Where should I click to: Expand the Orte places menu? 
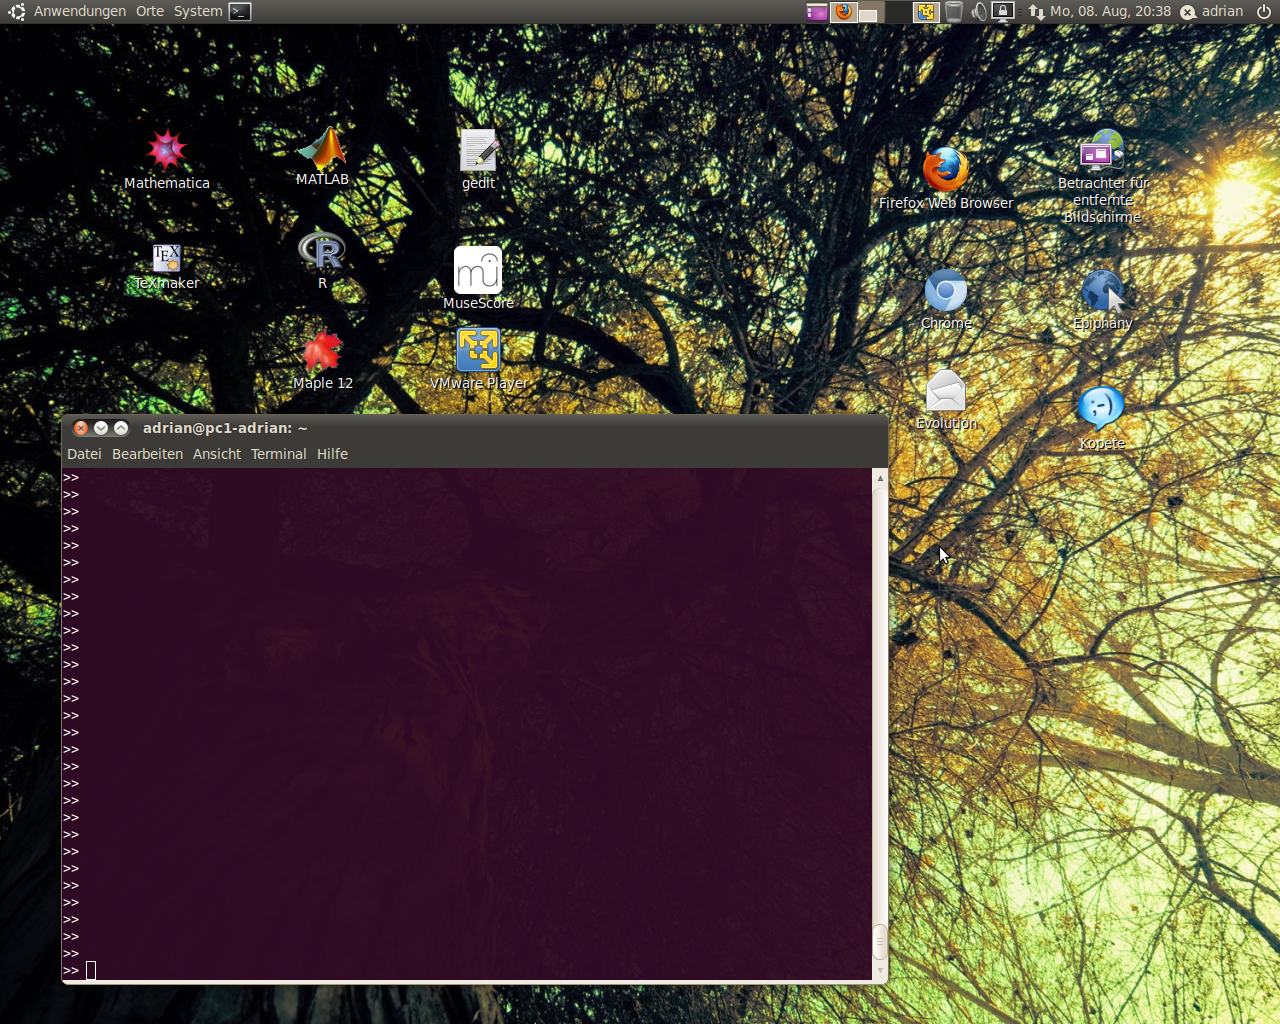[x=150, y=11]
